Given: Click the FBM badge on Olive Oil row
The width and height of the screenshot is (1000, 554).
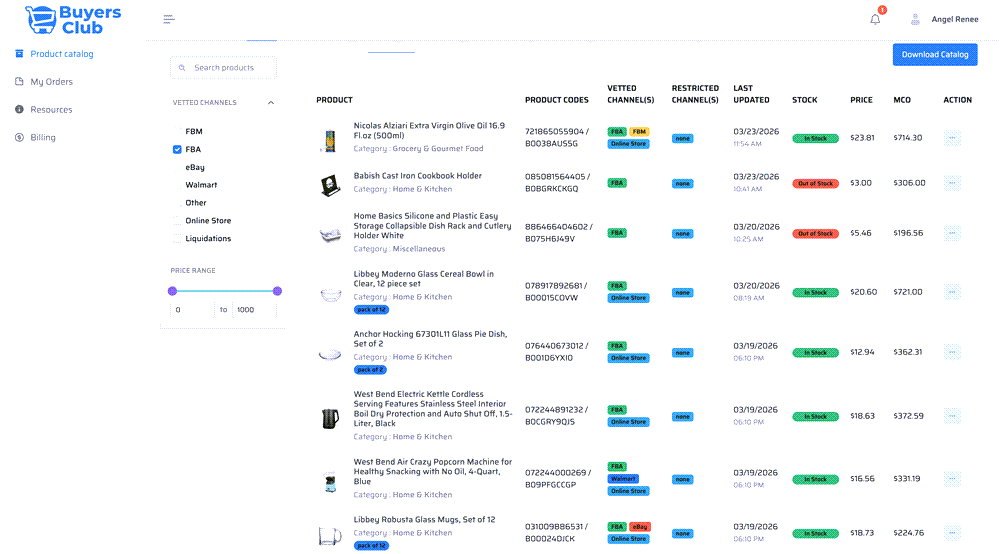Looking at the screenshot, I should 639,132.
